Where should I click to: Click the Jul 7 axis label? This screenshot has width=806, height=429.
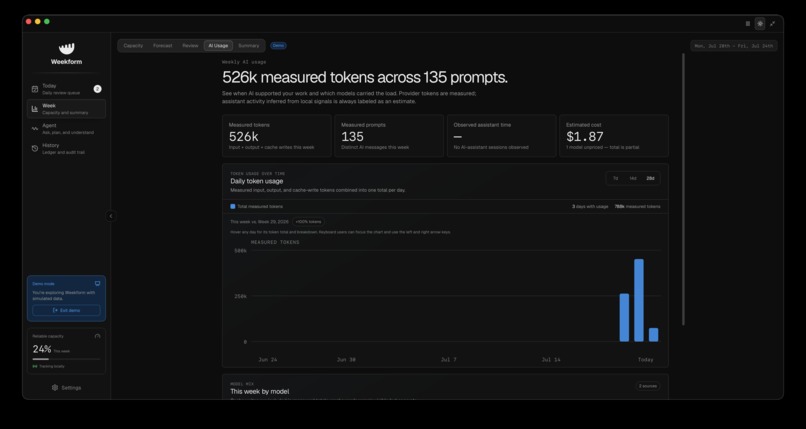point(449,360)
